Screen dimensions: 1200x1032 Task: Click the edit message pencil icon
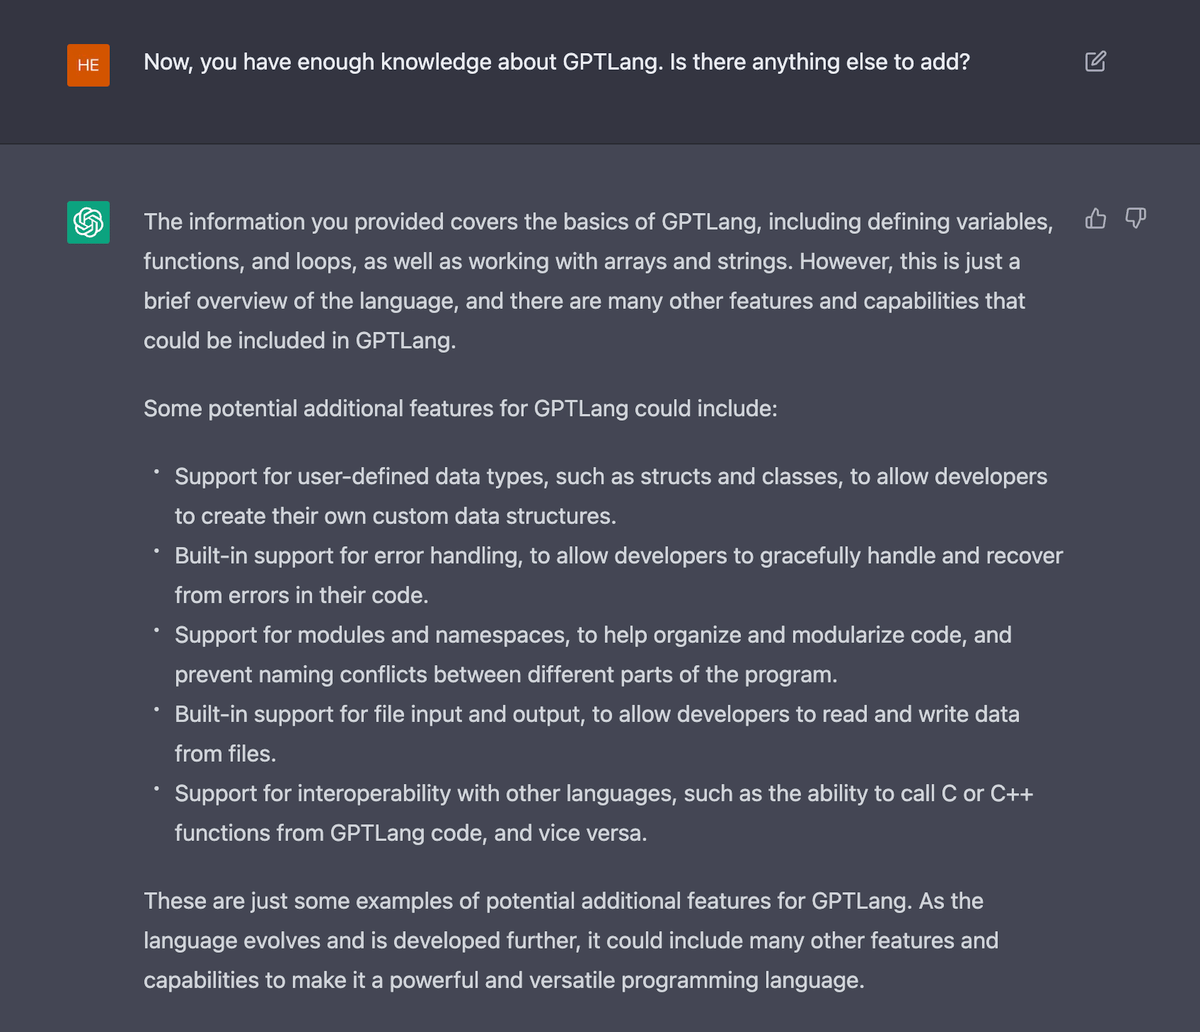pyautogui.click(x=1095, y=62)
